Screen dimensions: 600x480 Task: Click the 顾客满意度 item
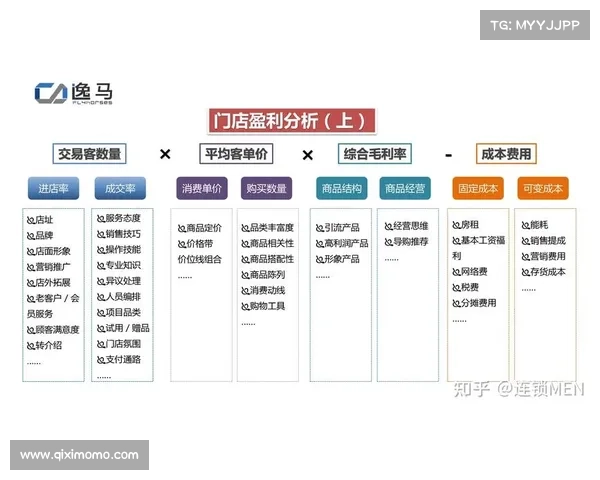53,330
